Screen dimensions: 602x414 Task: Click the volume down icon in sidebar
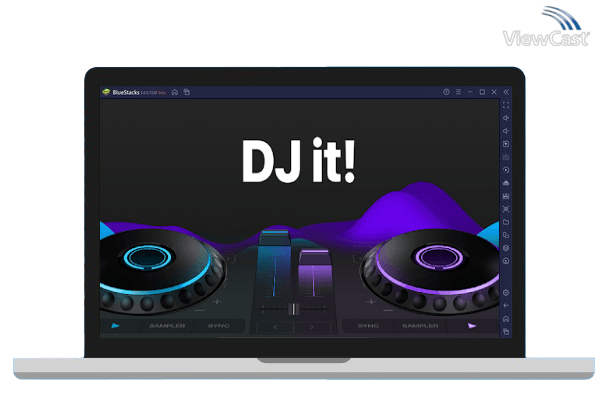506,131
